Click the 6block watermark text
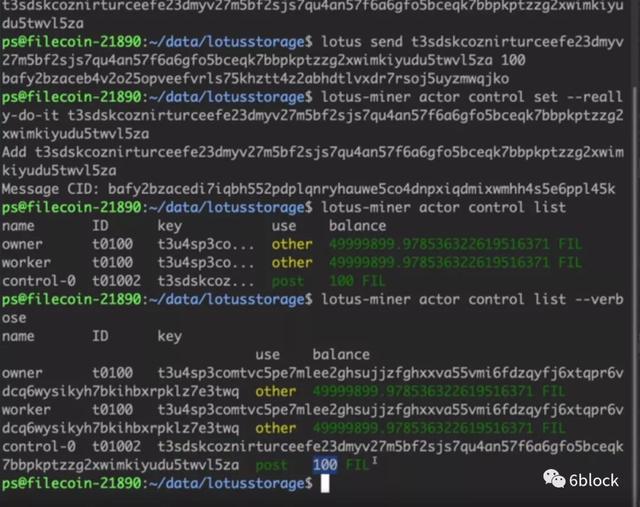Viewport: 640px width, 507px height. click(594, 480)
